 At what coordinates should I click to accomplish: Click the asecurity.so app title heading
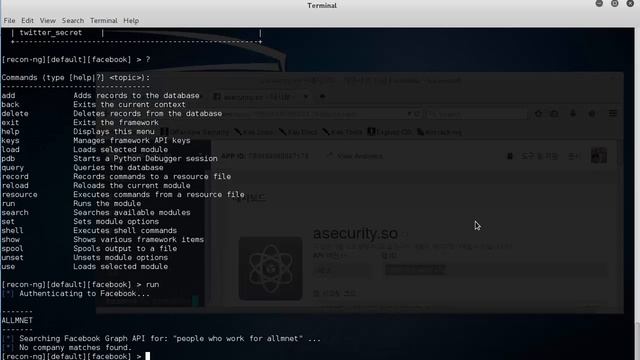tap(355, 233)
